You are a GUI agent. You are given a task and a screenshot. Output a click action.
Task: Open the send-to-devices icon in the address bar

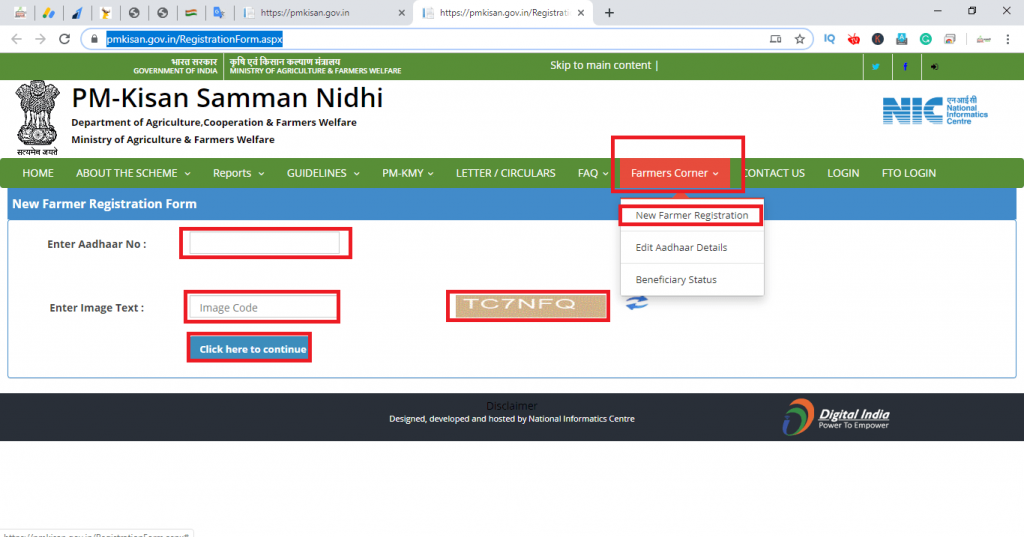pos(775,39)
